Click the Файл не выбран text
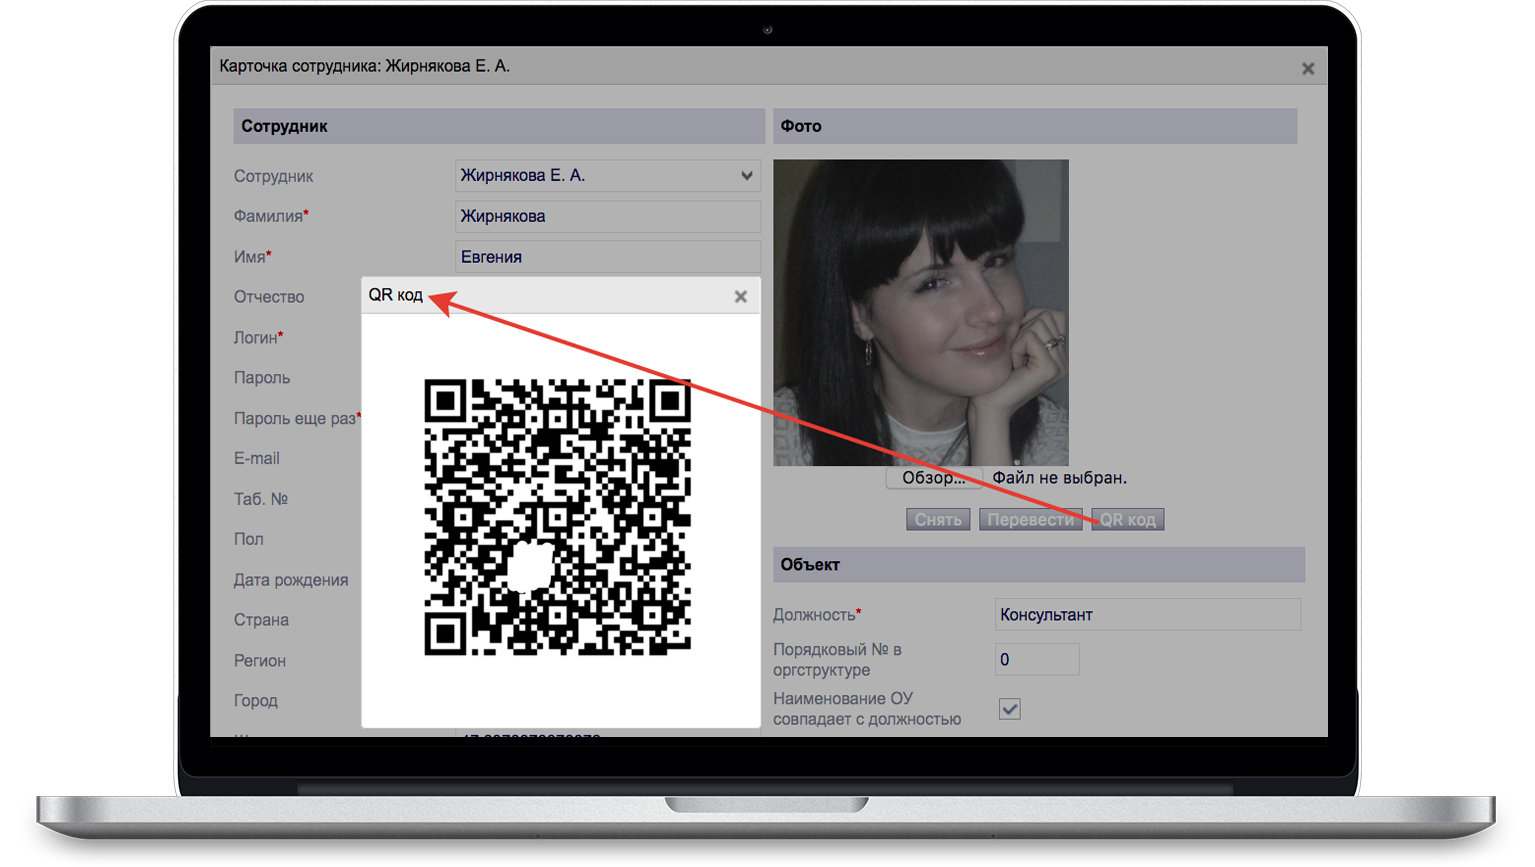The image size is (1535, 867). (x=1059, y=478)
